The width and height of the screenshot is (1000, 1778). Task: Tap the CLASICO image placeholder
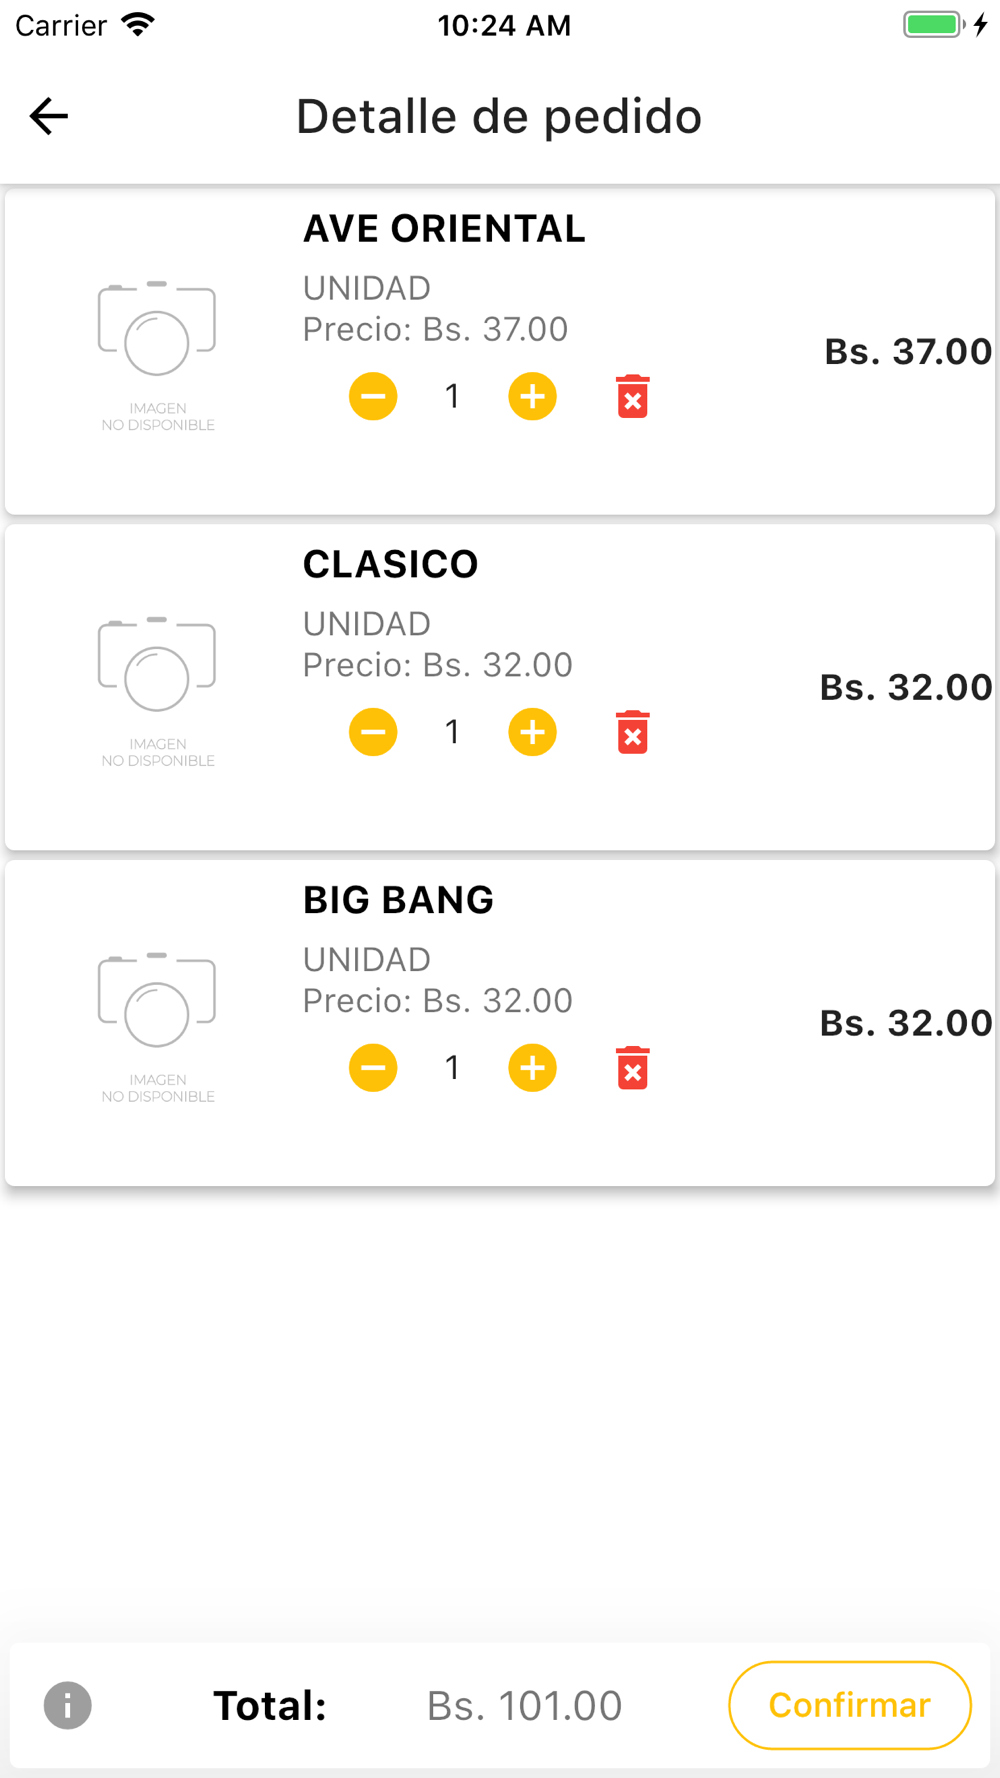pyautogui.click(x=157, y=689)
